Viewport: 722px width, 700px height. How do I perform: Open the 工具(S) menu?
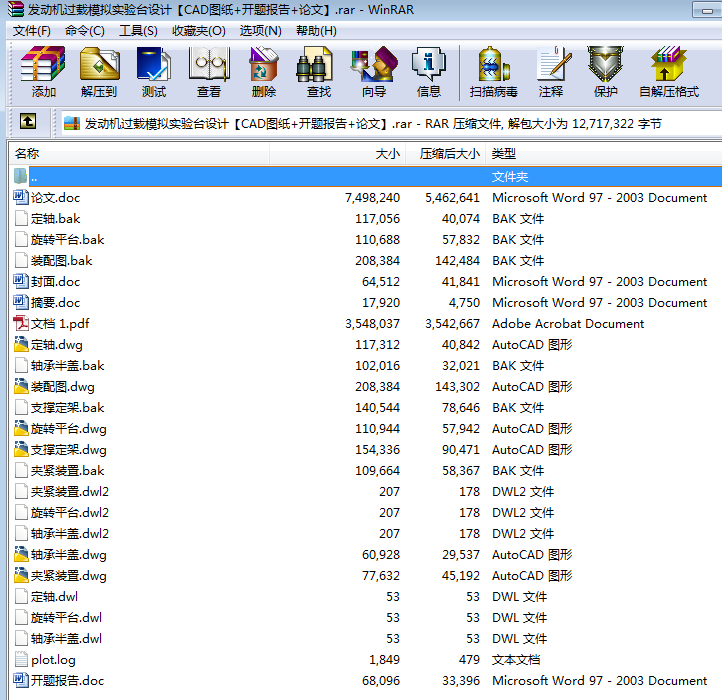(138, 31)
